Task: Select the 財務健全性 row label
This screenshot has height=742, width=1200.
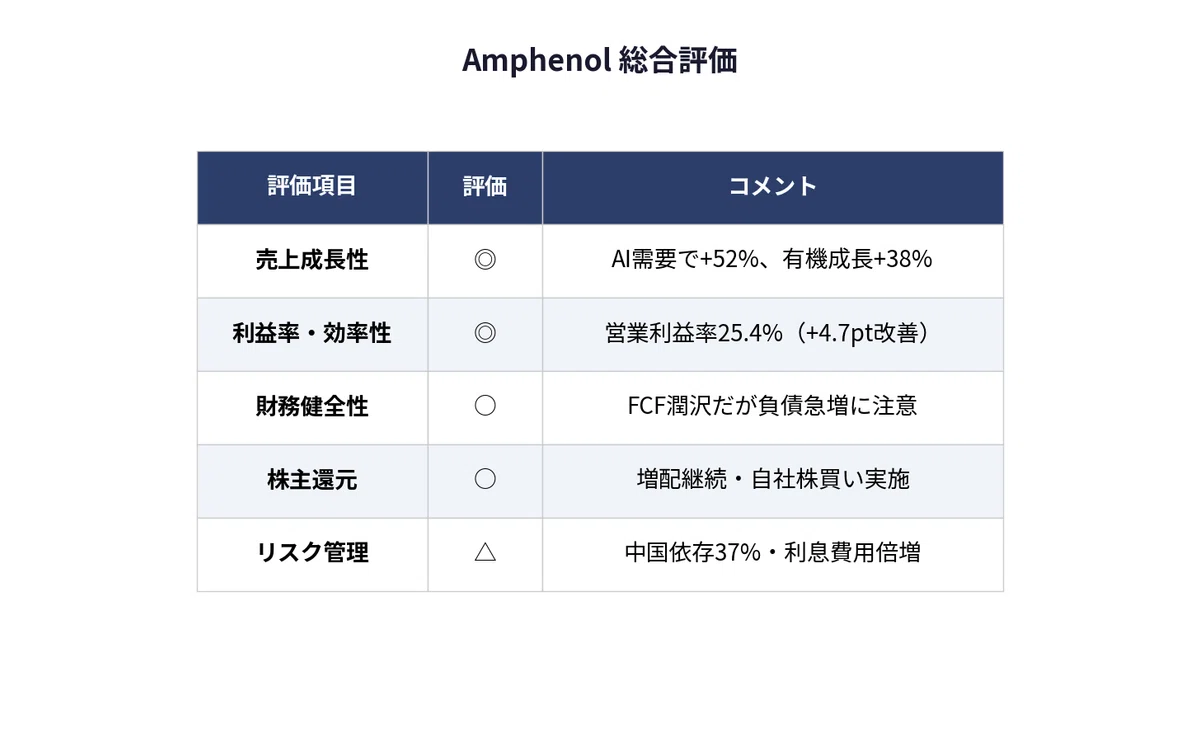Action: click(312, 406)
